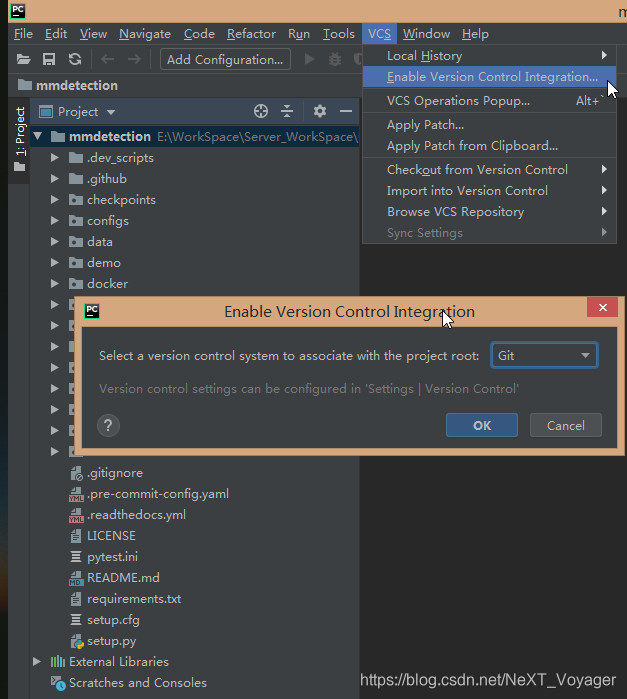Click the PyCharm logo in title bar
This screenshot has width=627, height=699.
point(18,11)
